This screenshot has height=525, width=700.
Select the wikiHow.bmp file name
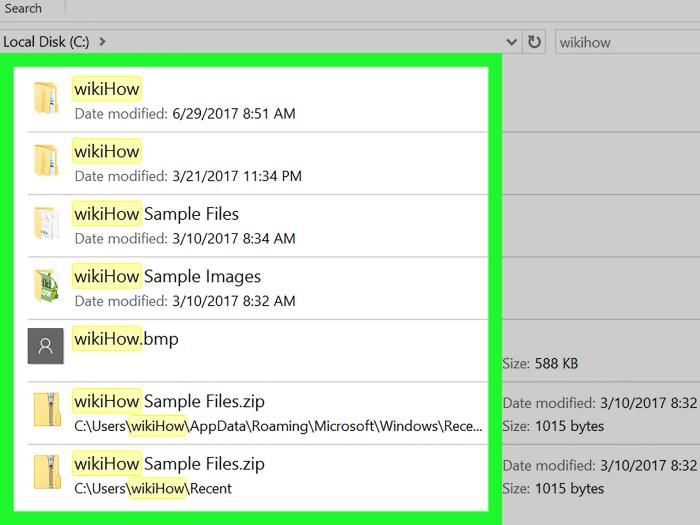pyautogui.click(x=126, y=339)
